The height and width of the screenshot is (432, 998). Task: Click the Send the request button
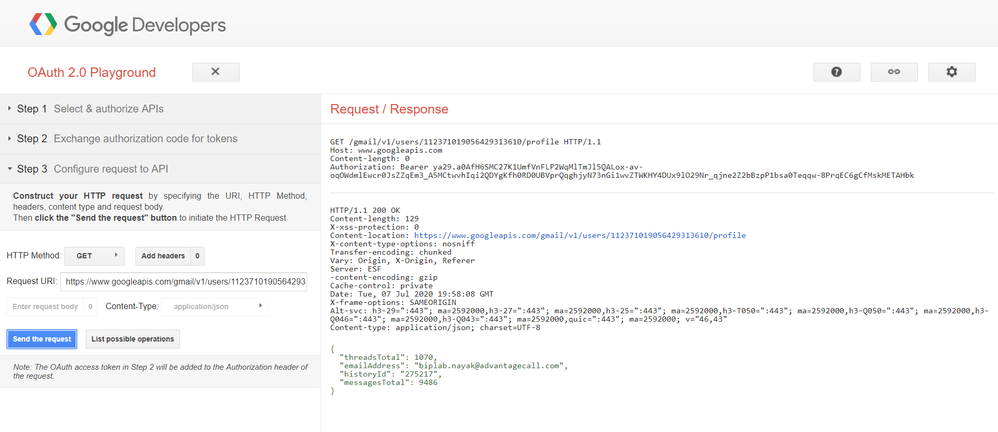pyautogui.click(x=42, y=339)
